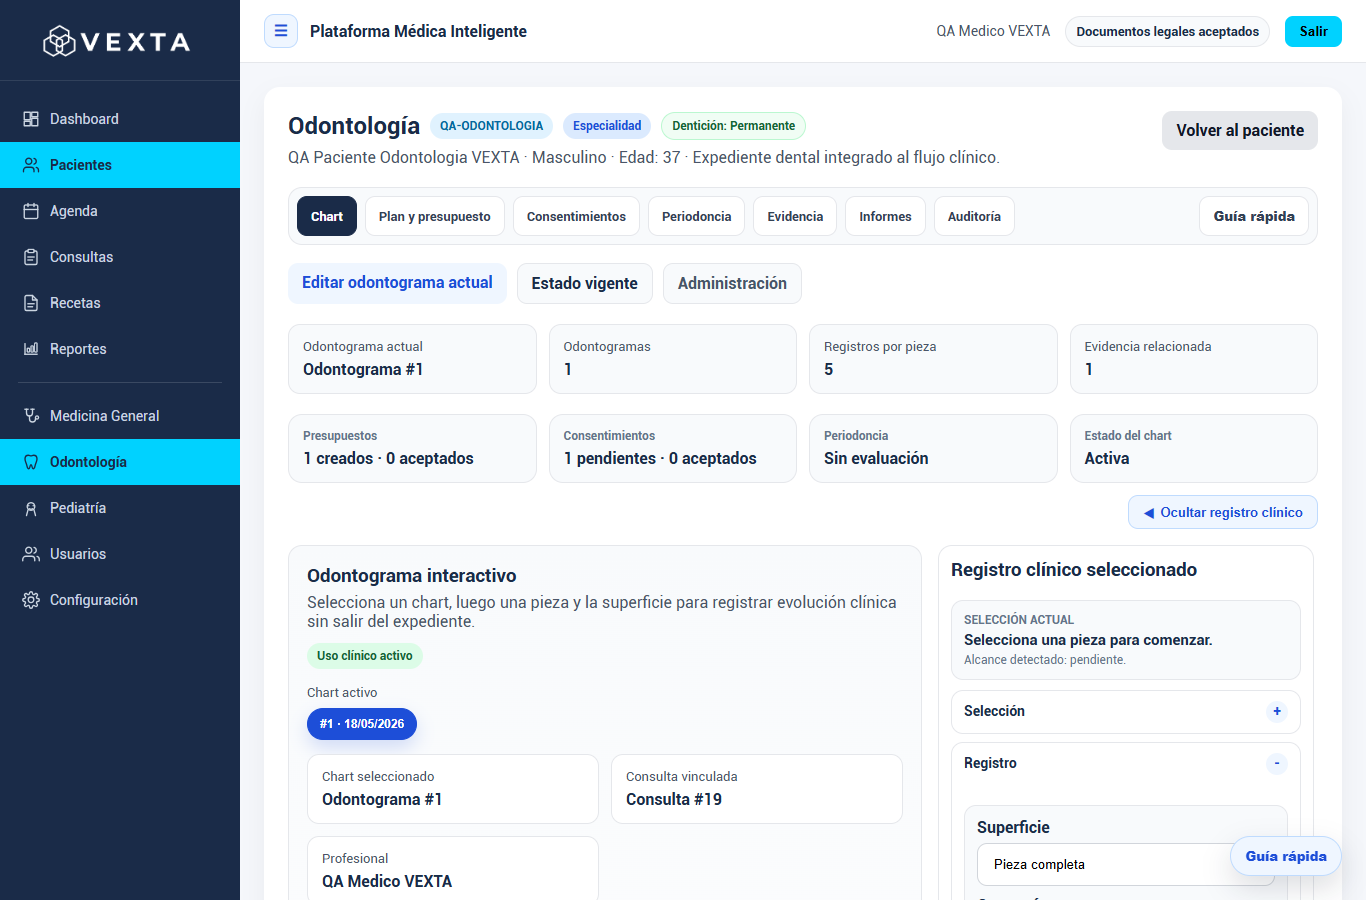Click the Agenda calendar icon
Screen dimensions: 1366x900
point(31,211)
